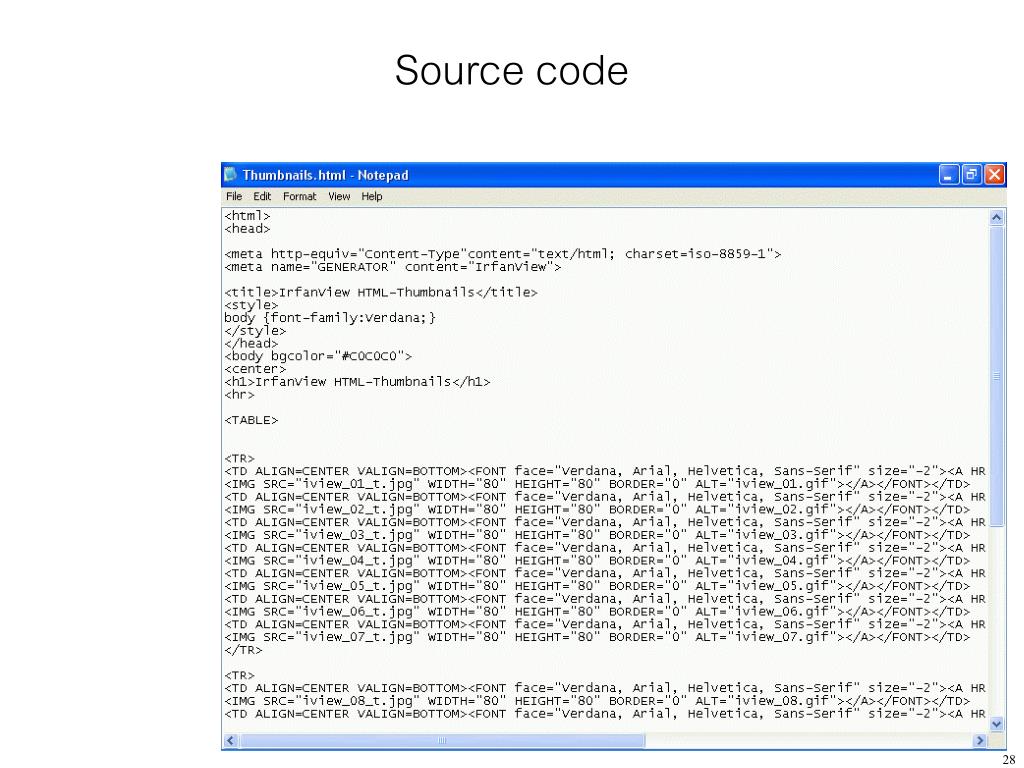Click the </head> closing tag line
This screenshot has height=768, width=1024.
click(x=251, y=344)
